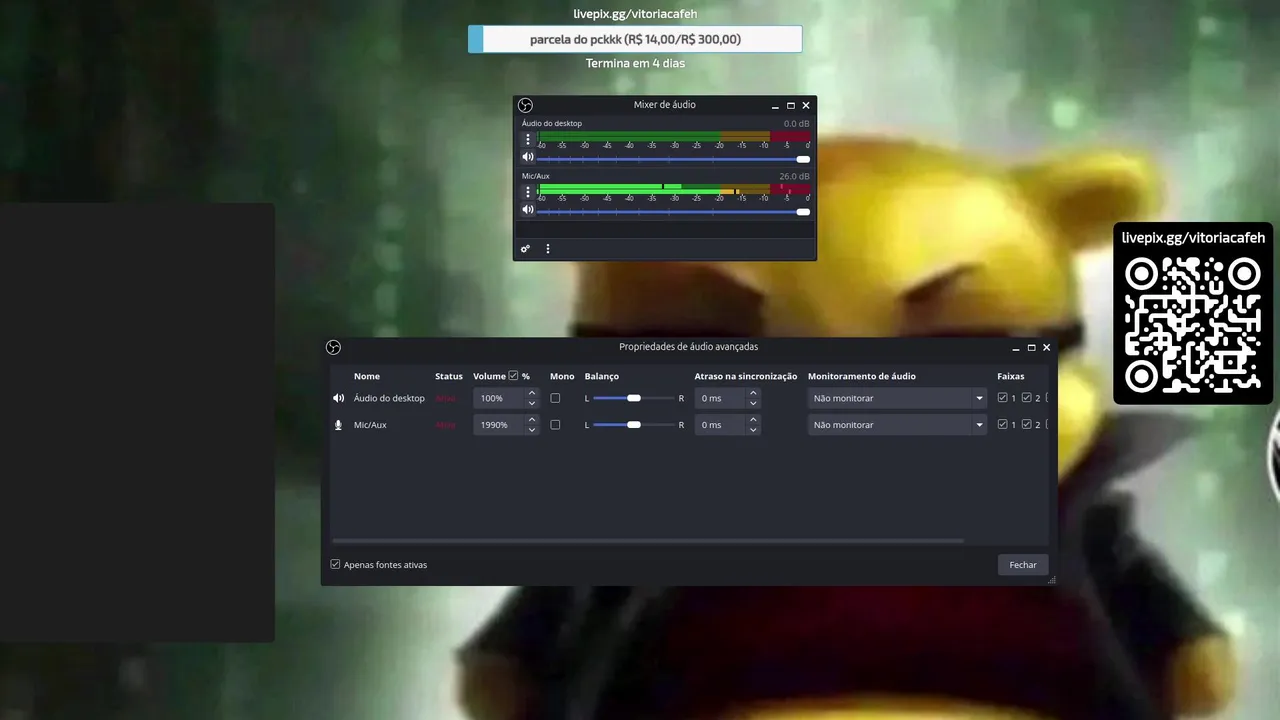Uncheck track 2 for Mic/Aux
The image size is (1280, 720).
(x=1026, y=425)
